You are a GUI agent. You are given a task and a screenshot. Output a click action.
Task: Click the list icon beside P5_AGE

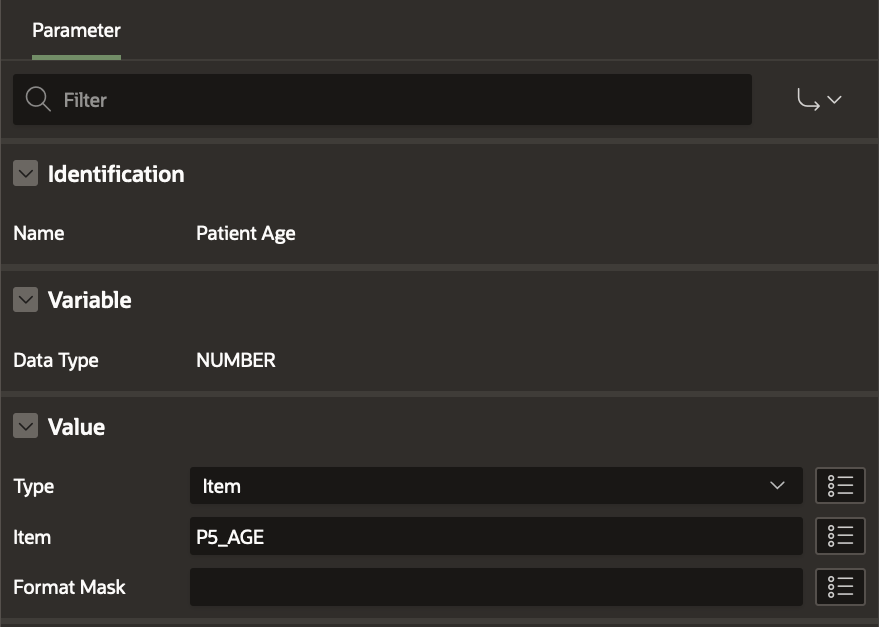pyautogui.click(x=840, y=537)
